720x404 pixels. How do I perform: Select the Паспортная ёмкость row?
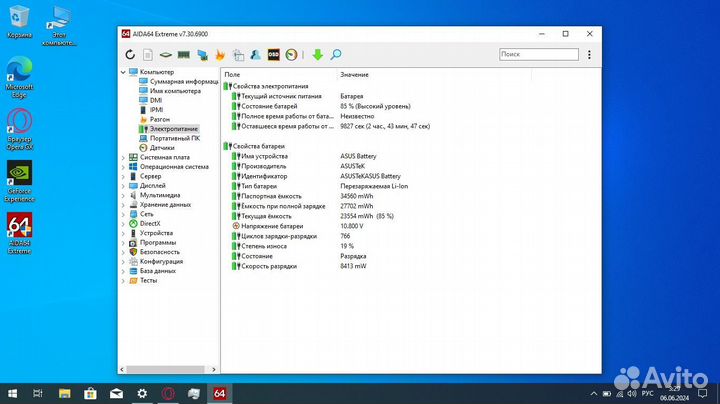click(303, 196)
